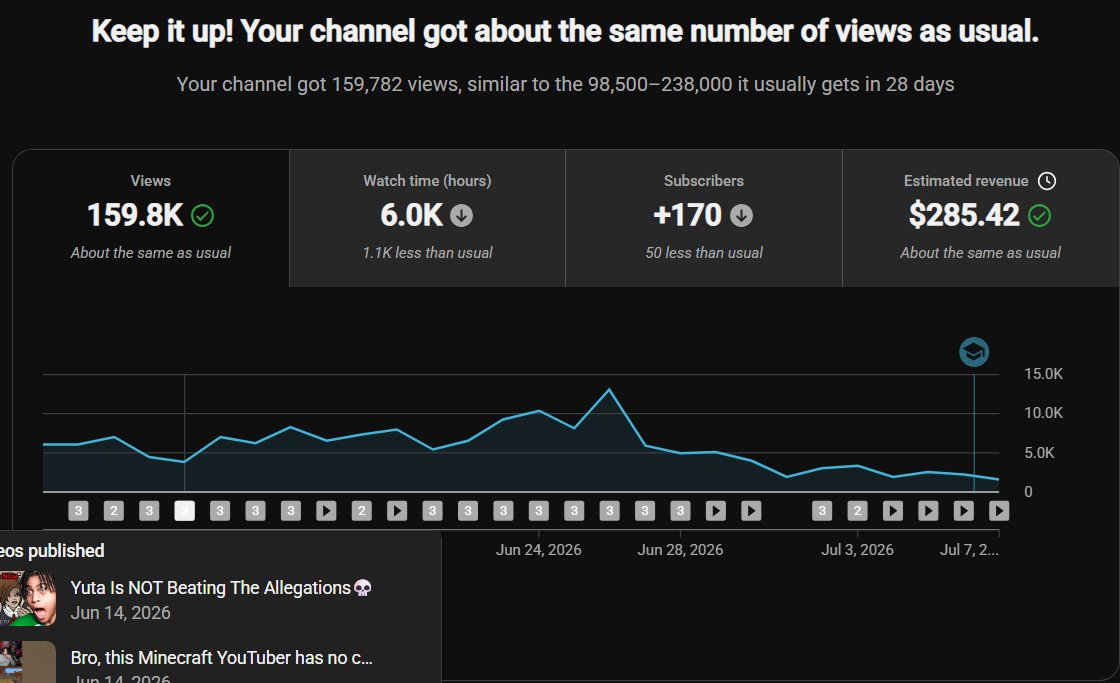Click the 'Keep it up!' headline
Viewport: 1120px width, 683px height.
565,31
